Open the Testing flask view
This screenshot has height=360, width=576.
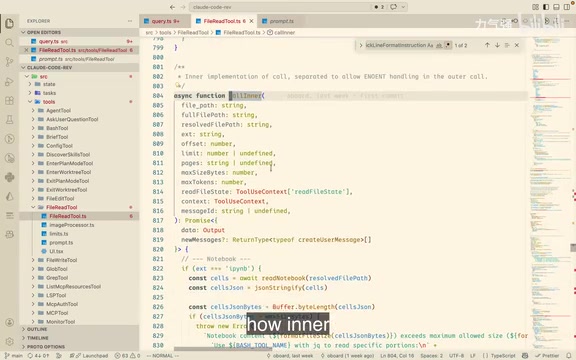pos(10,120)
